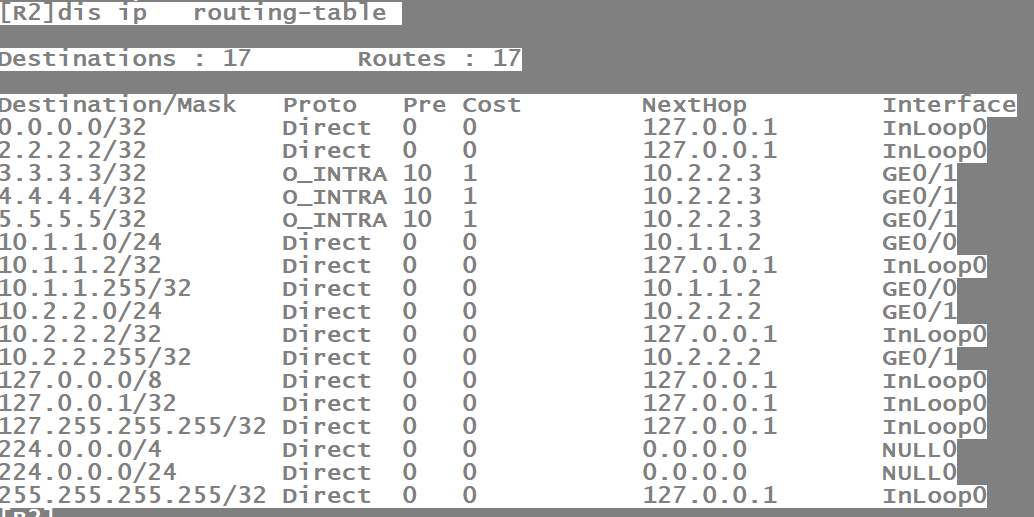The width and height of the screenshot is (1034, 517).
Task: Click the 5.5.5.5/32 route destination
Action: click(73, 220)
